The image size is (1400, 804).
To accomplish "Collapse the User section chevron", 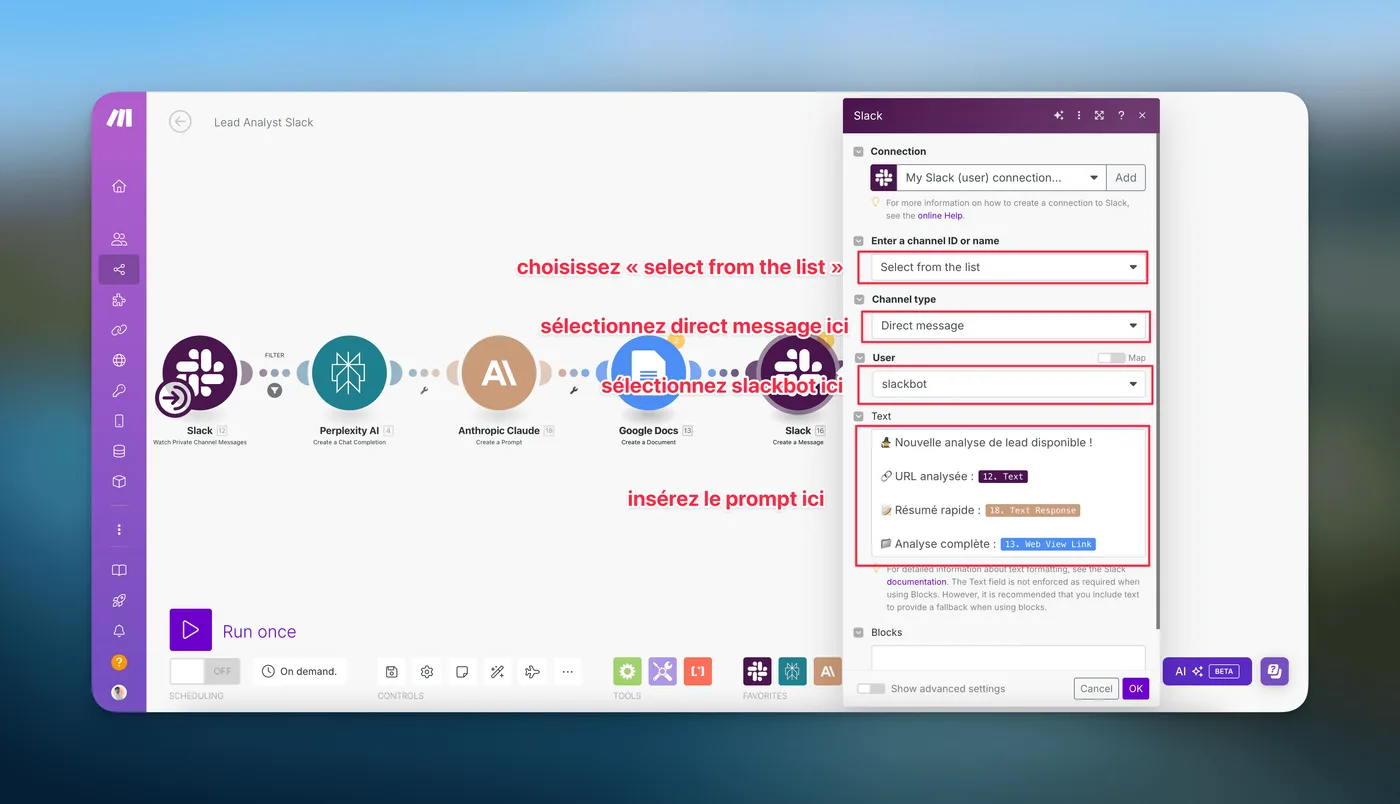I will click(x=858, y=358).
